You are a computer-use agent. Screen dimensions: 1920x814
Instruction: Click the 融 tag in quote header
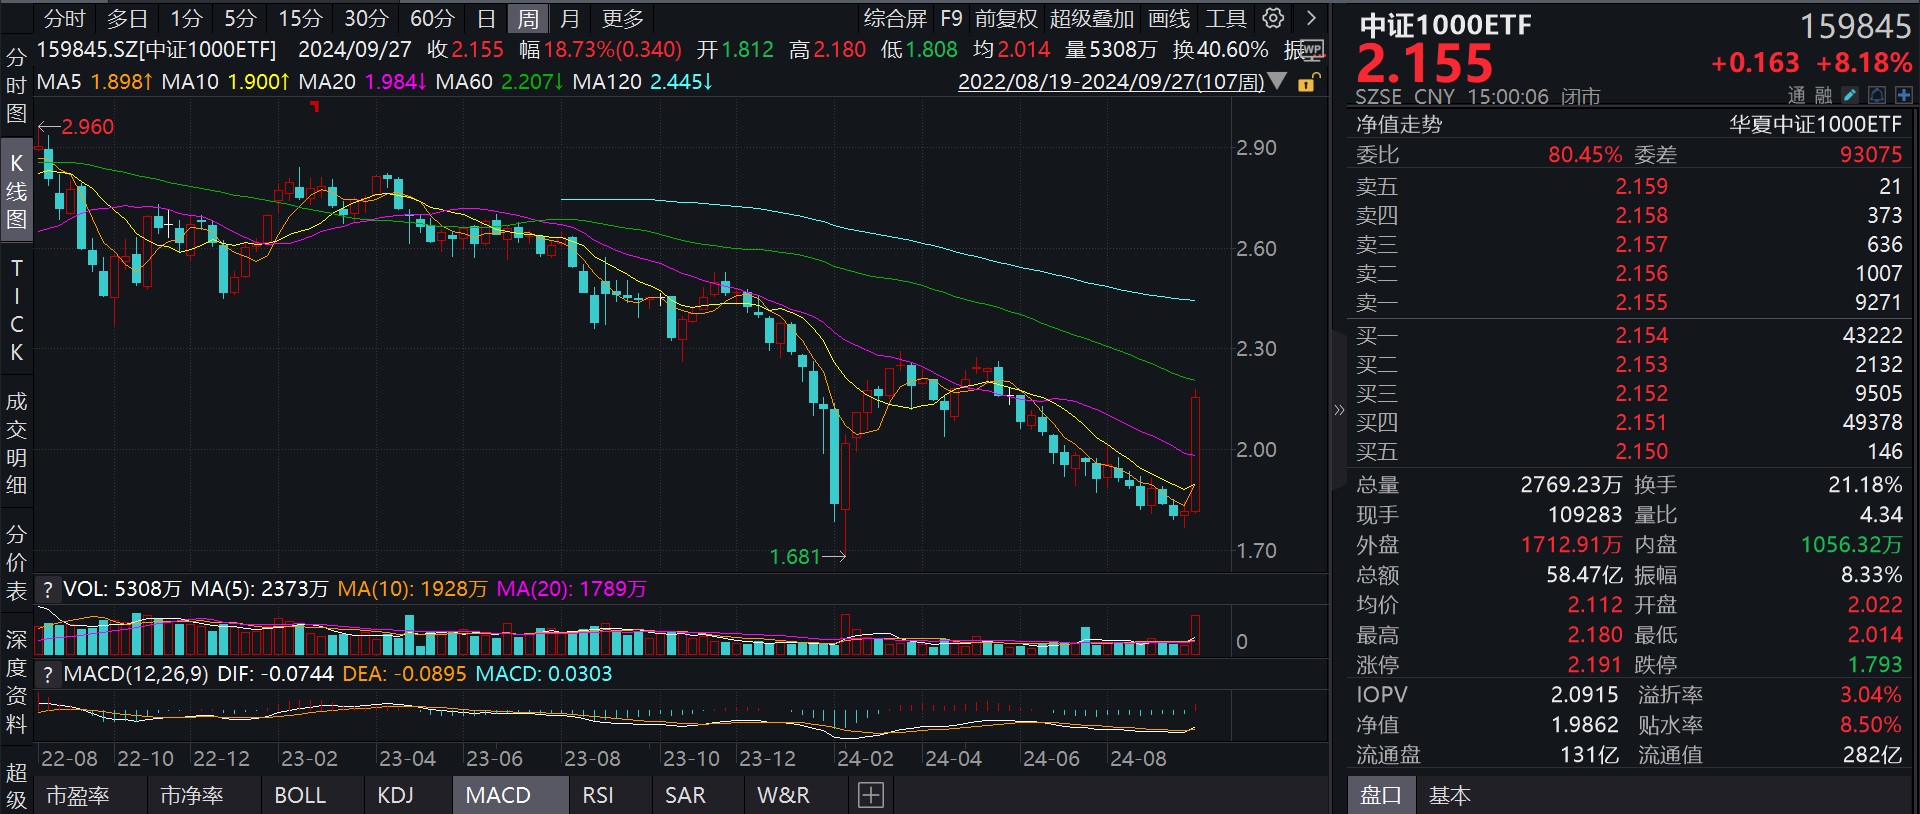(x=1824, y=95)
